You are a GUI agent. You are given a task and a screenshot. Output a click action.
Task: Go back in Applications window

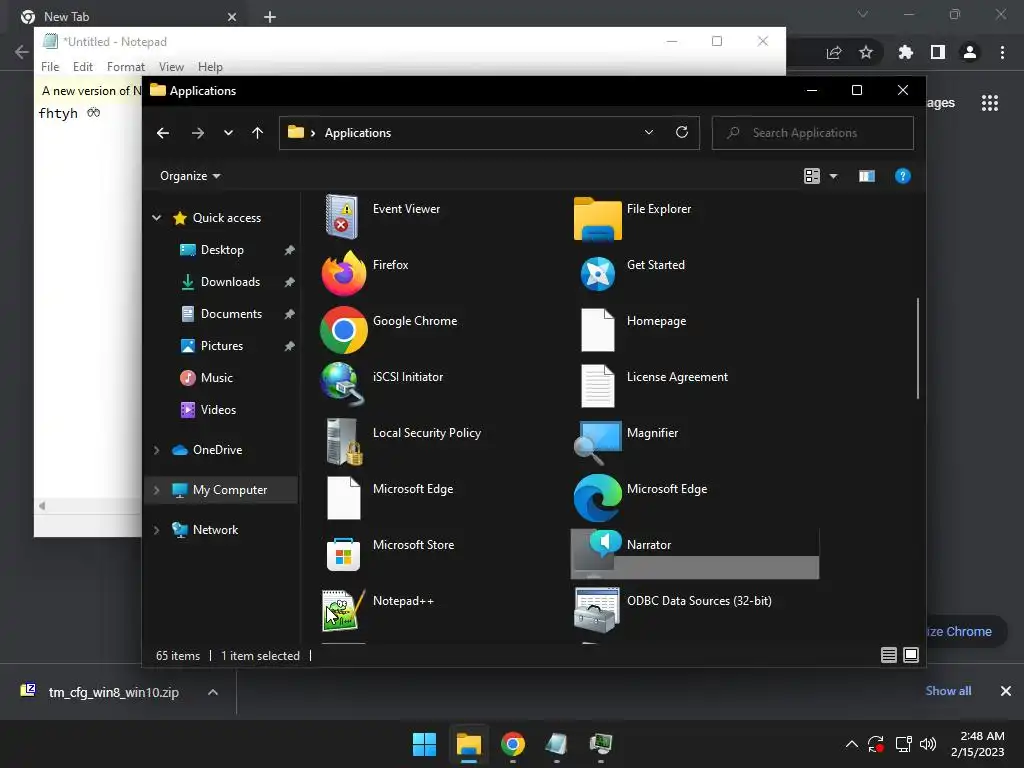(163, 133)
